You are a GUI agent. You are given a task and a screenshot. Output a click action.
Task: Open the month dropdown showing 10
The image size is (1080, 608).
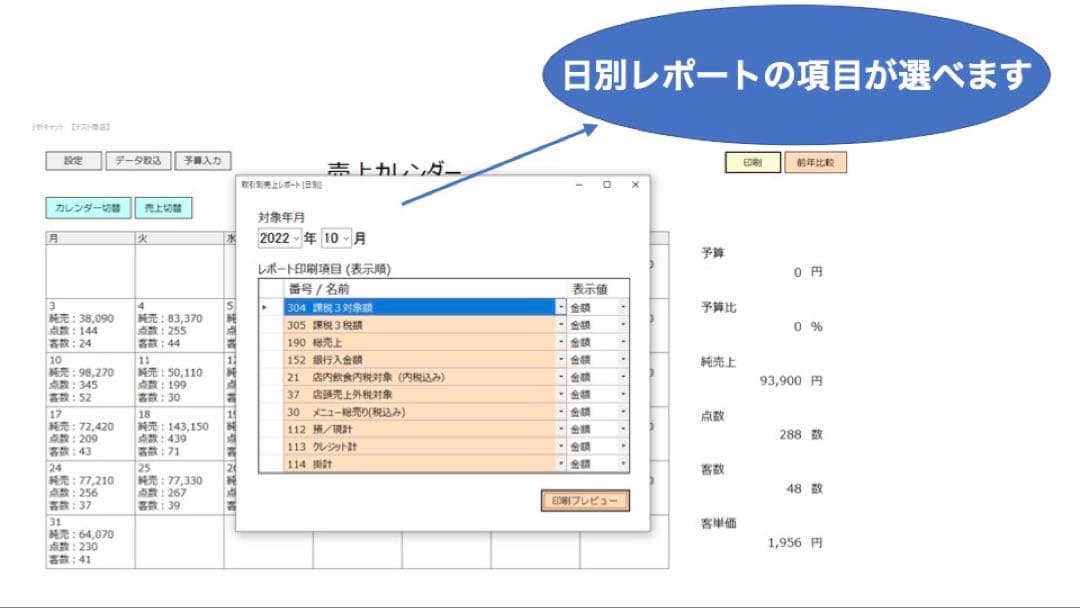tap(344, 238)
